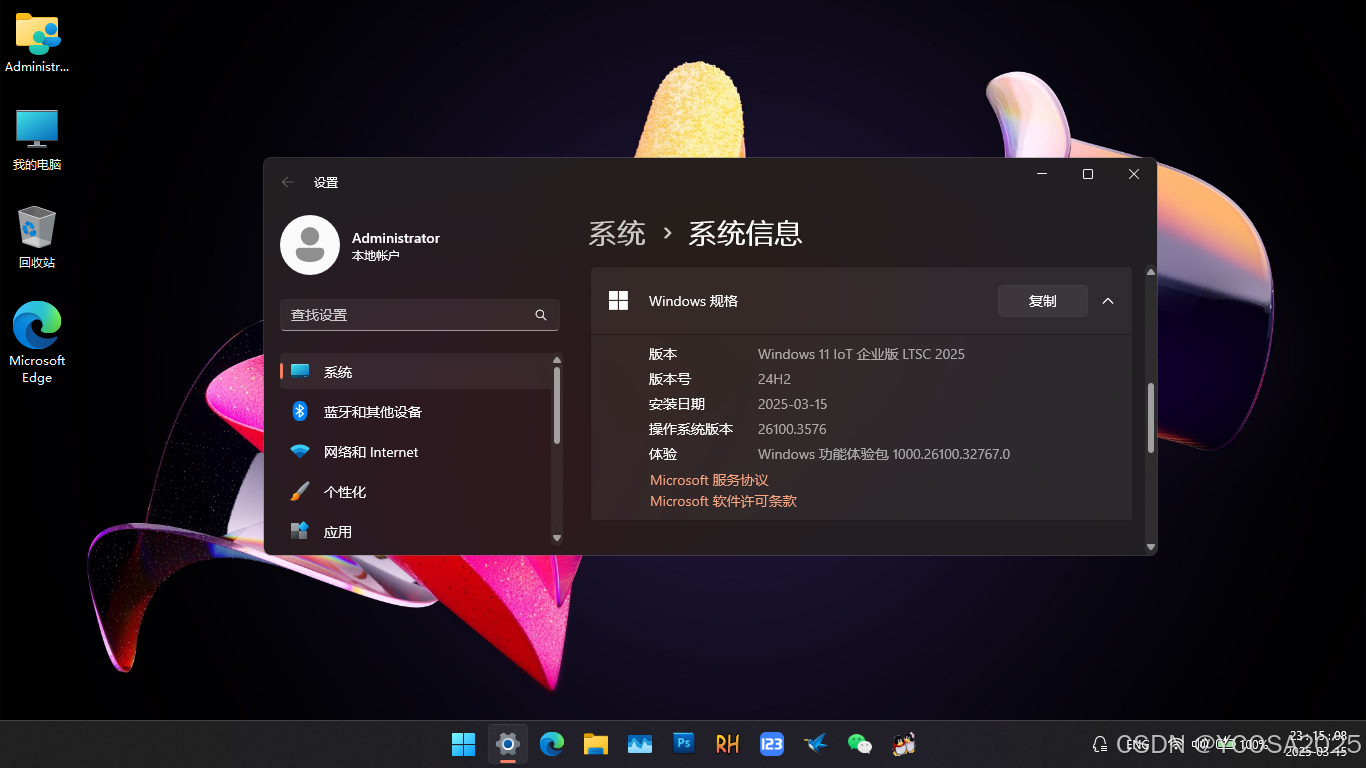The height and width of the screenshot is (768, 1366).
Task: Open the Microsoft 服务协议 link
Action: coord(709,480)
